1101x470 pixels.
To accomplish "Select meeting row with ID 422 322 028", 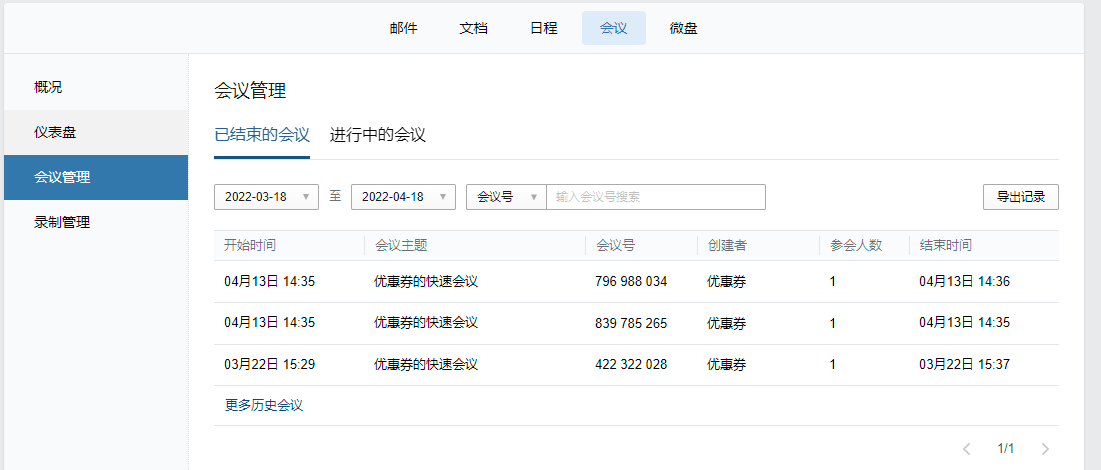I will (636, 365).
